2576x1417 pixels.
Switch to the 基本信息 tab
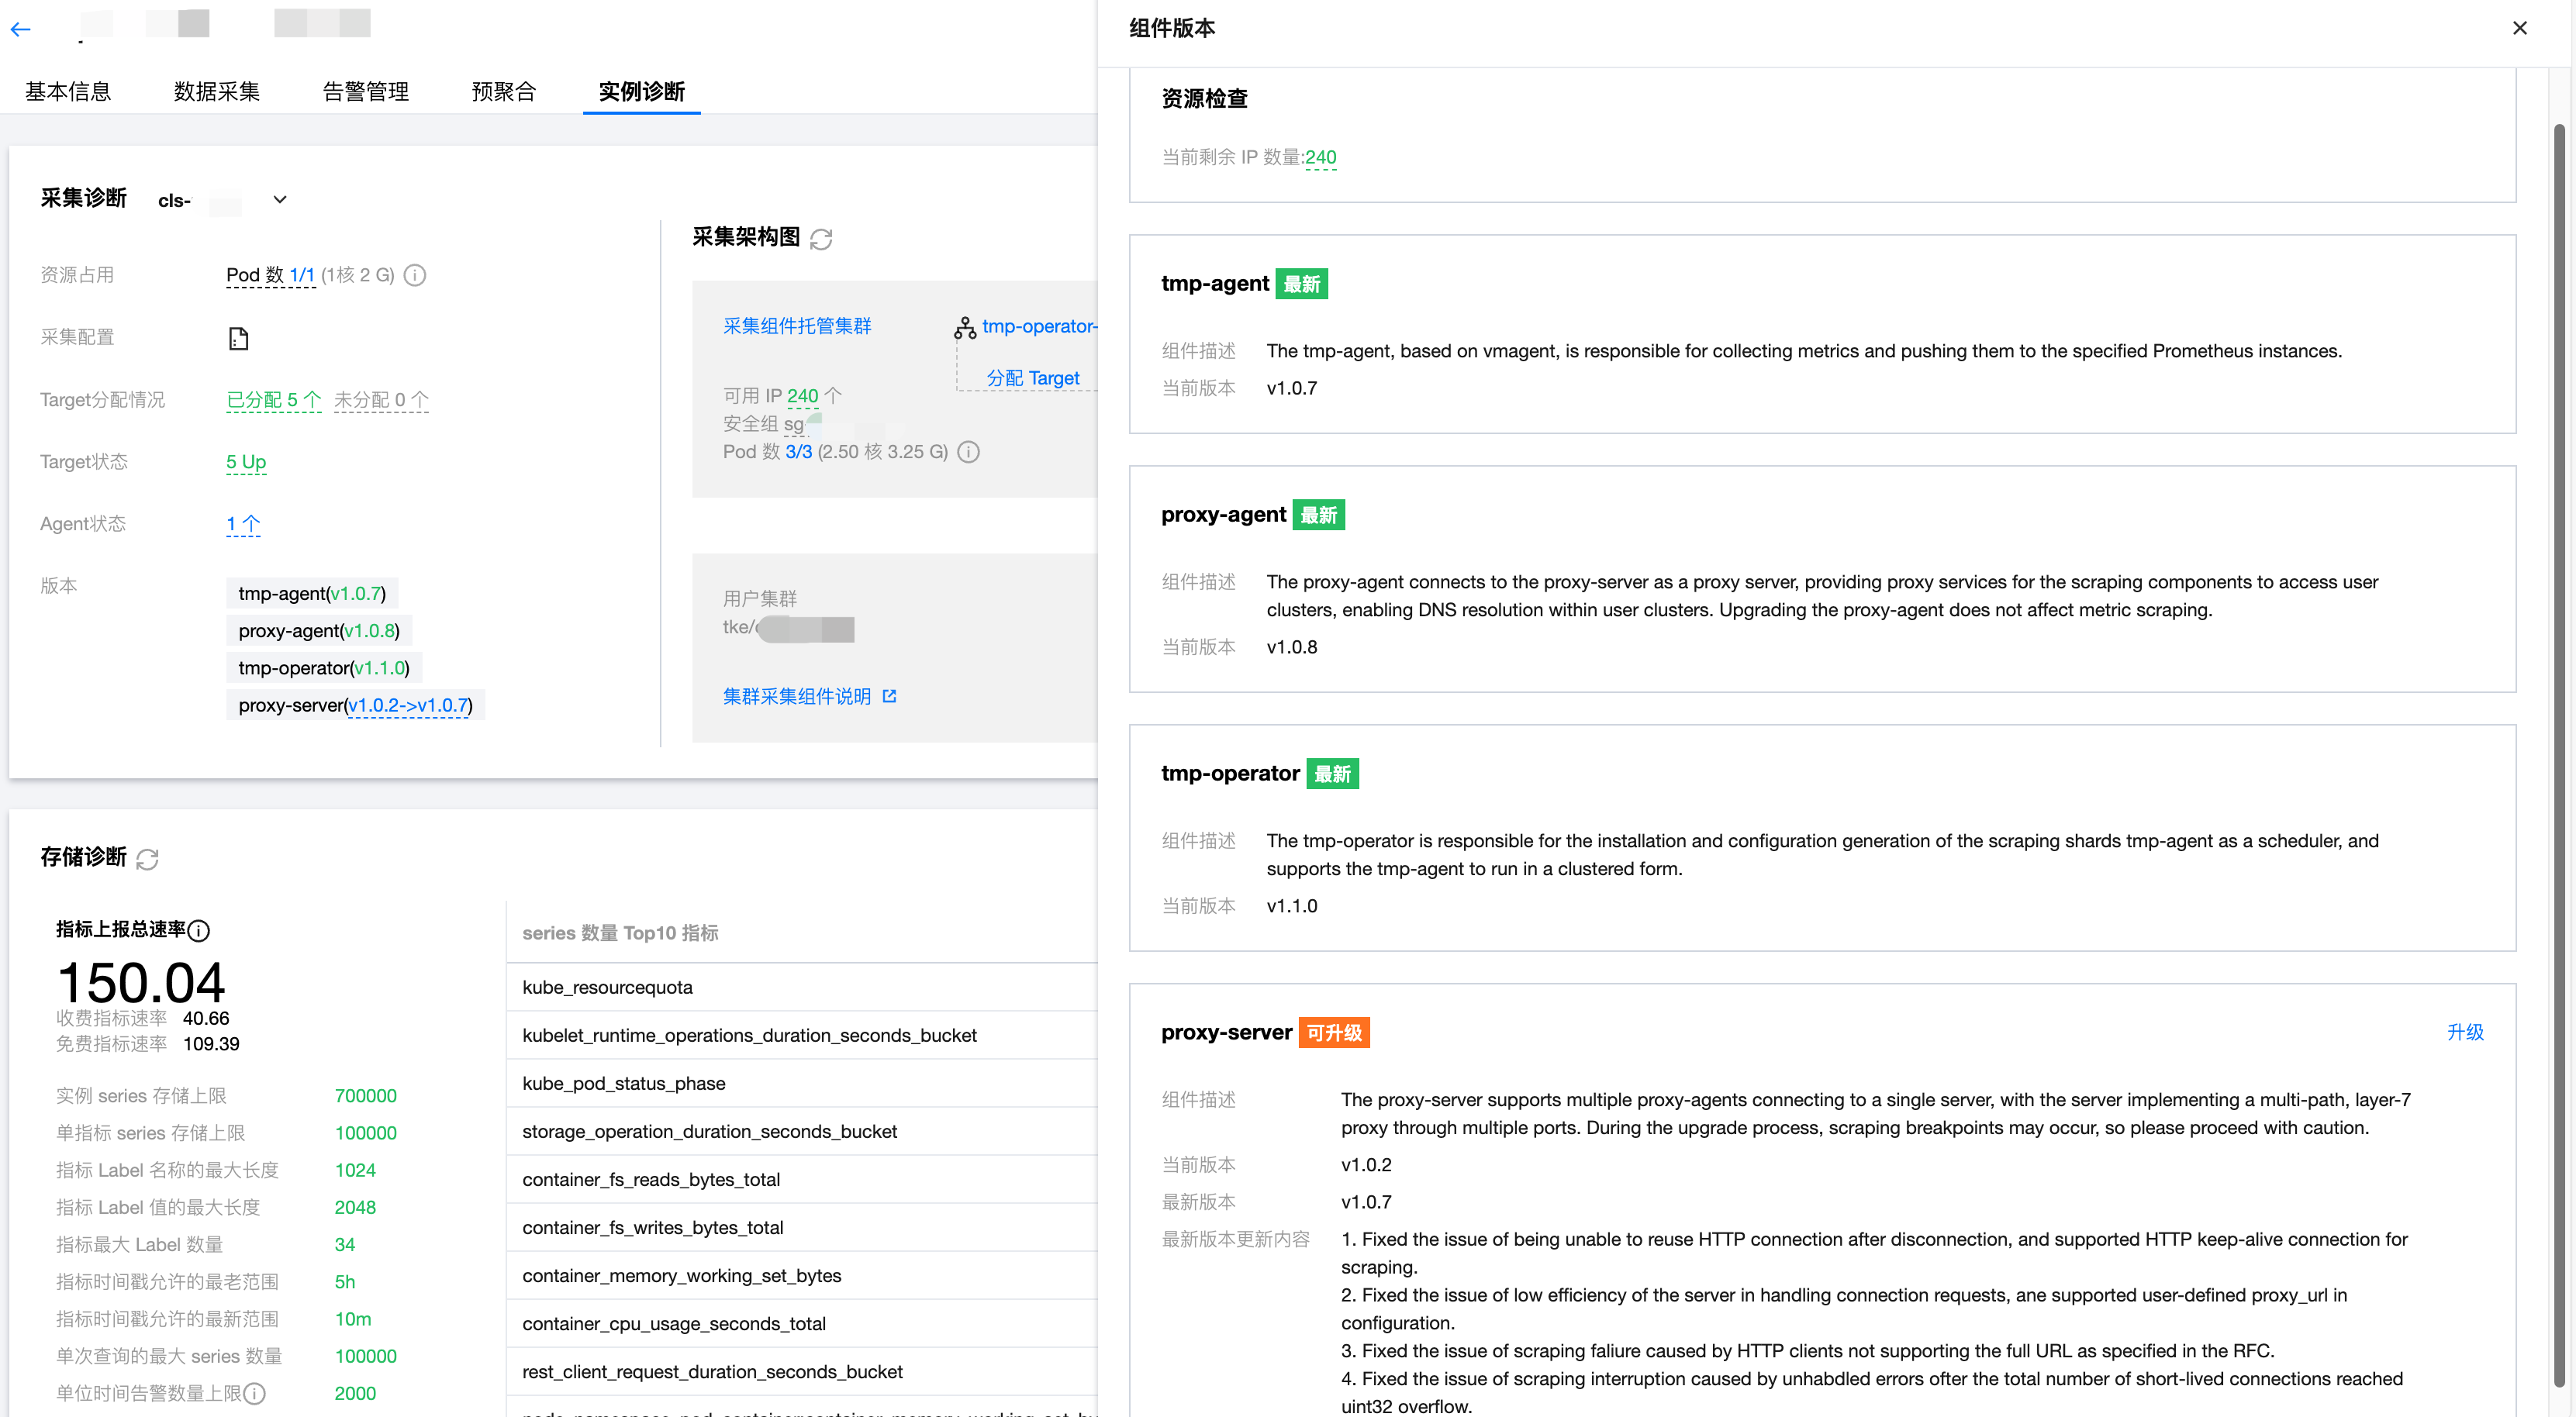pyautogui.click(x=68, y=91)
